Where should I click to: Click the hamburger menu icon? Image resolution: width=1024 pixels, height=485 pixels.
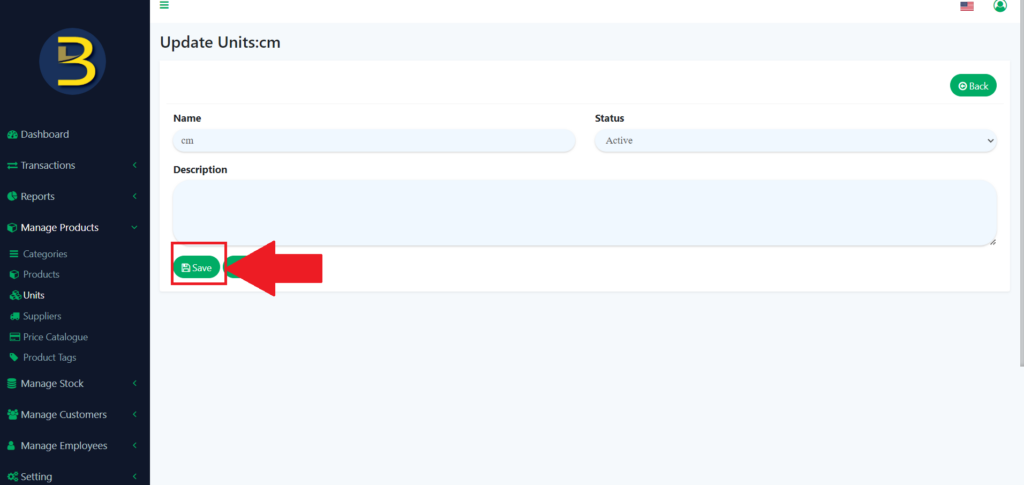pyautogui.click(x=164, y=6)
